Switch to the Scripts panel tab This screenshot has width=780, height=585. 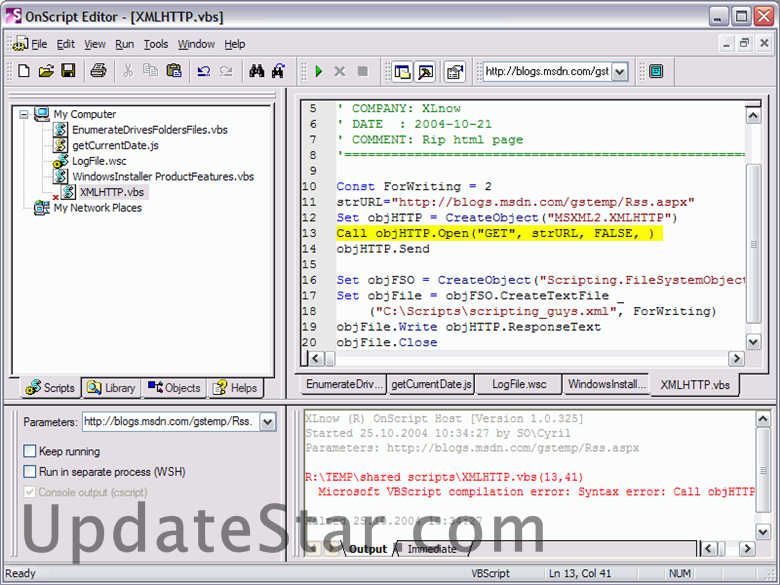pos(50,388)
